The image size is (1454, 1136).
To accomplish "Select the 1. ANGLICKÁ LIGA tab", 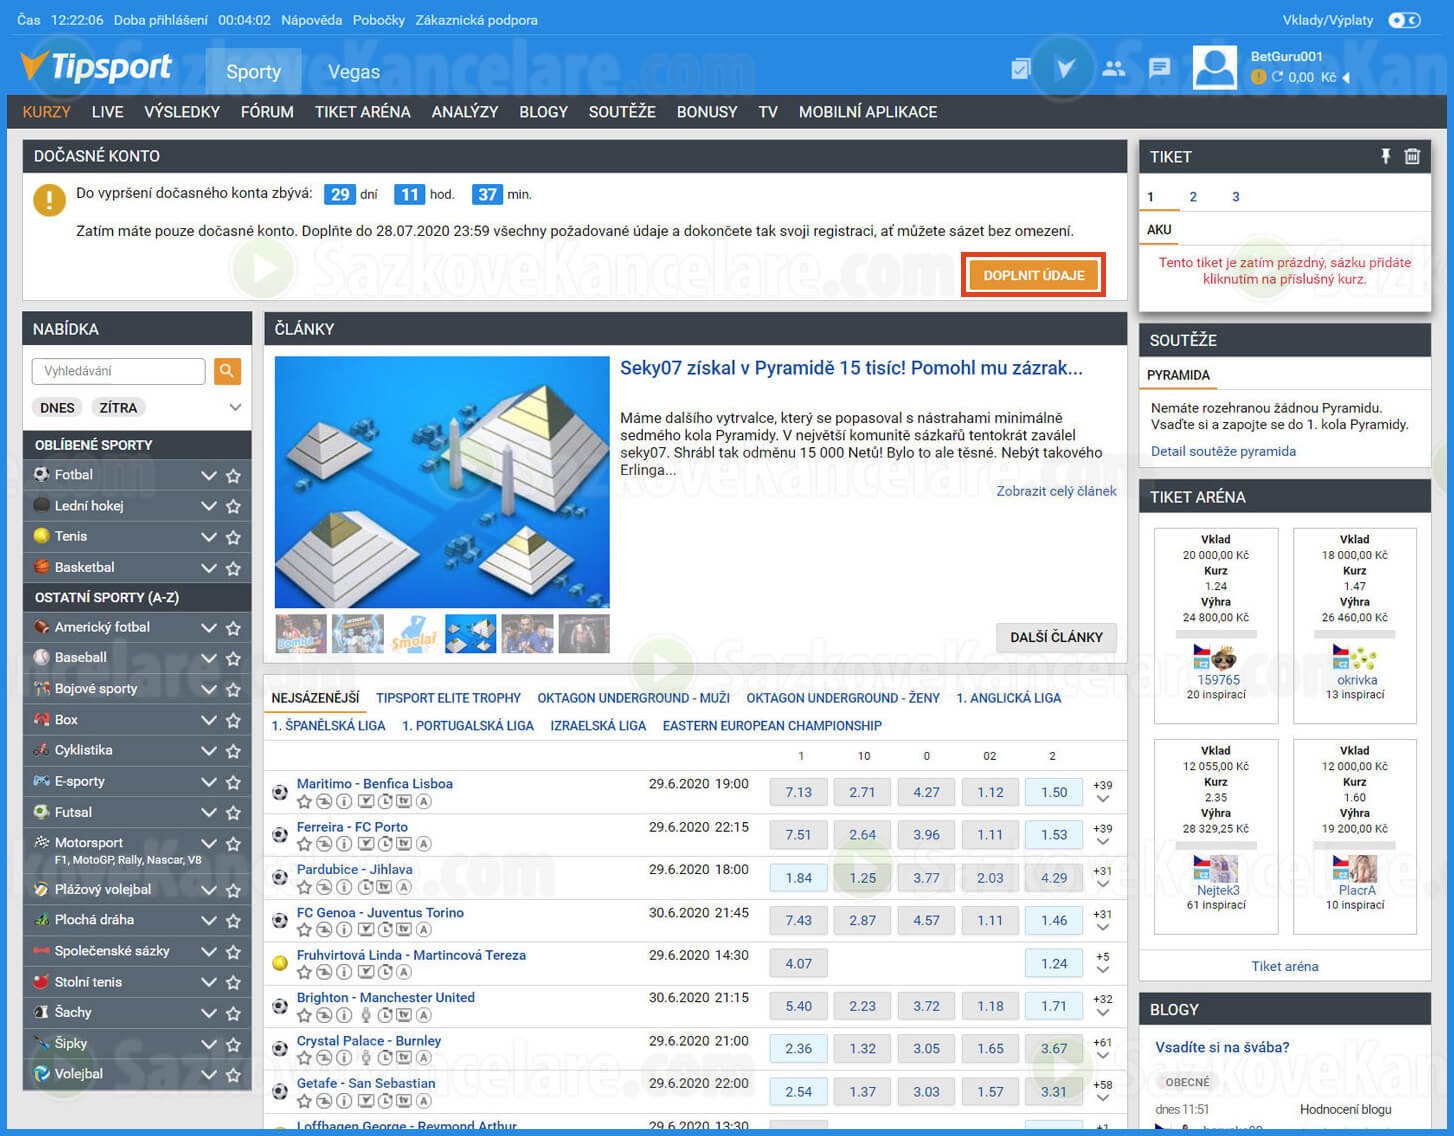I will (1009, 698).
